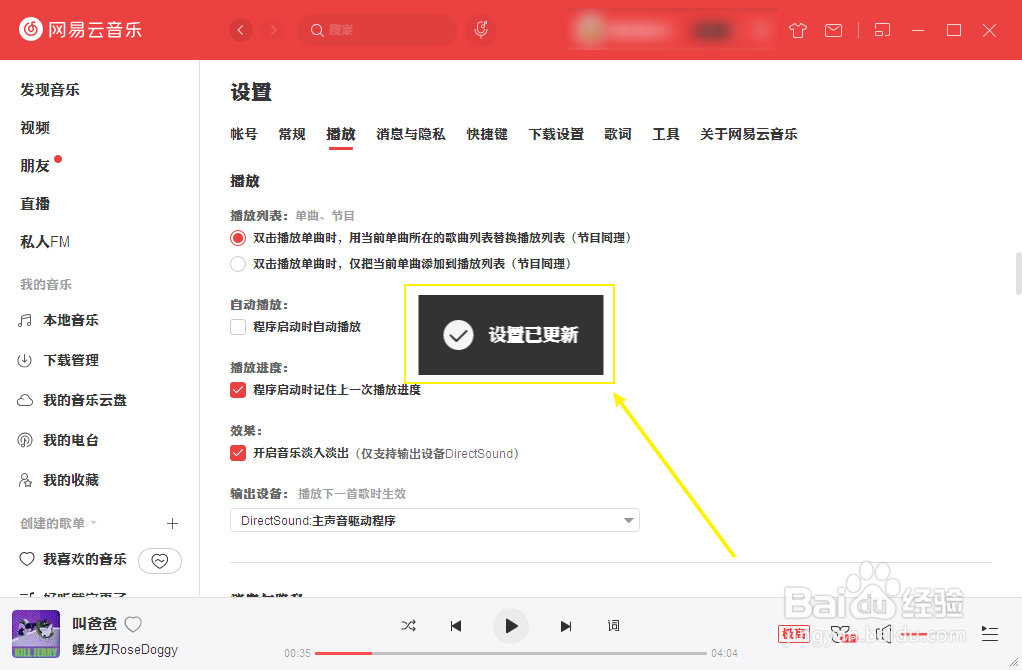Open 本地音乐 with music note icon

point(59,320)
